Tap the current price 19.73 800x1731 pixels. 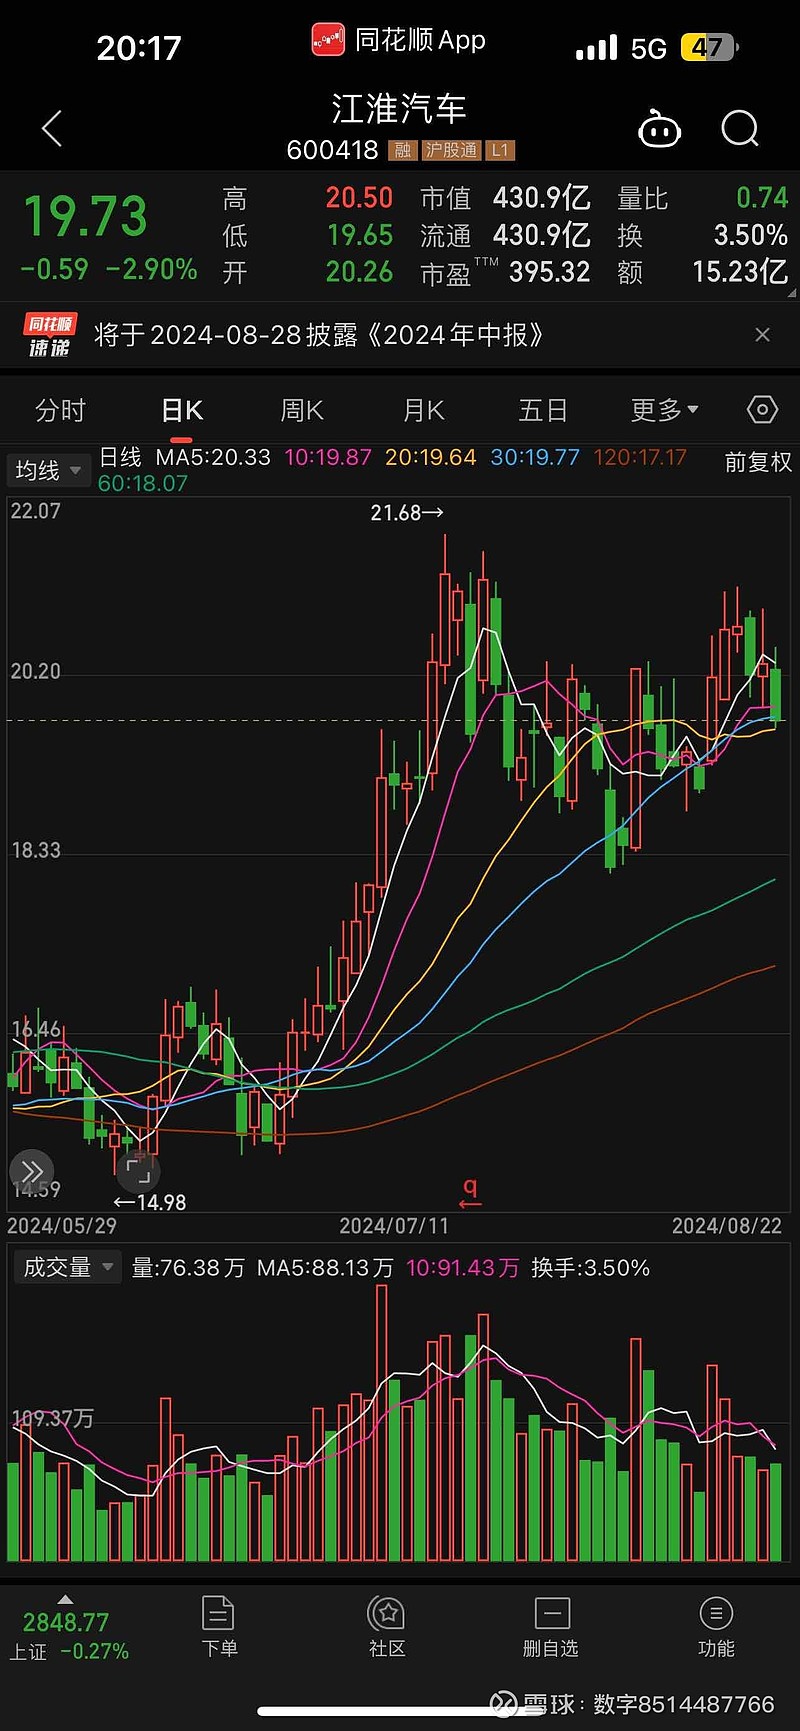[85, 217]
